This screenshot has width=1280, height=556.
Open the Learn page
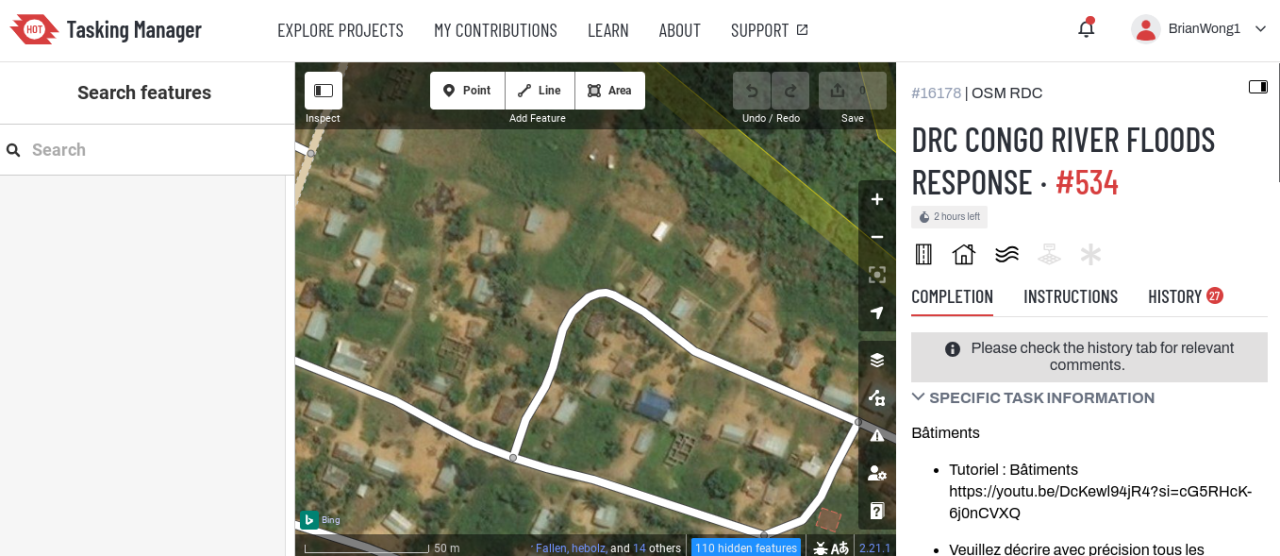click(608, 30)
